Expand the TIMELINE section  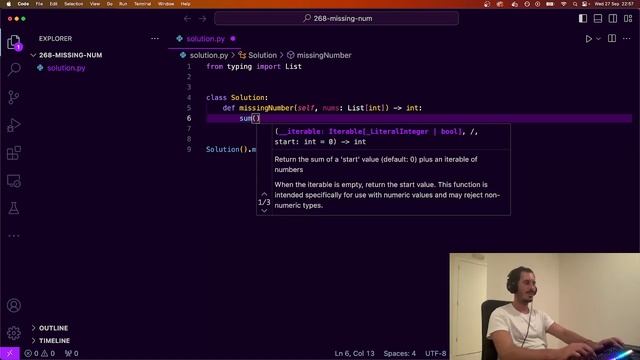(54, 340)
